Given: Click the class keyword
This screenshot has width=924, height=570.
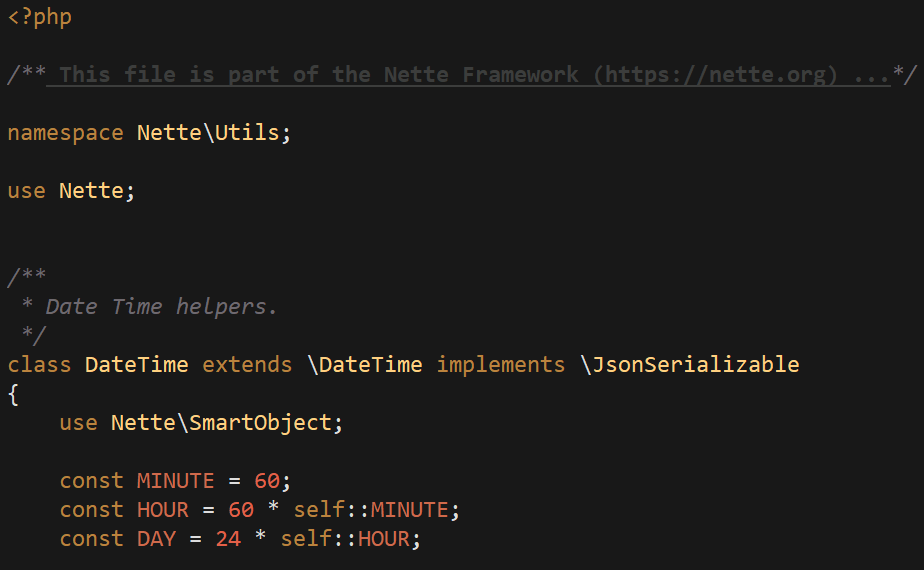Looking at the screenshot, I should click(x=40, y=365).
